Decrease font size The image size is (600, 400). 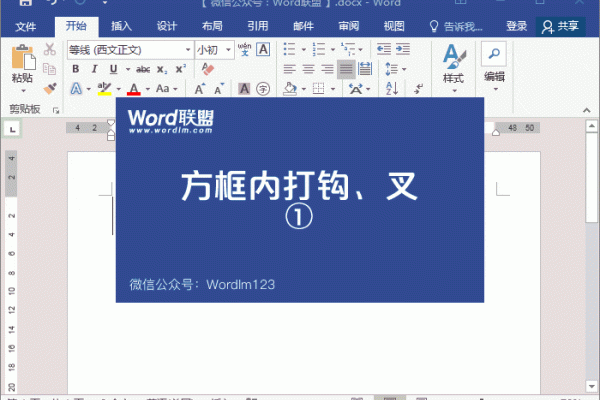point(219,89)
